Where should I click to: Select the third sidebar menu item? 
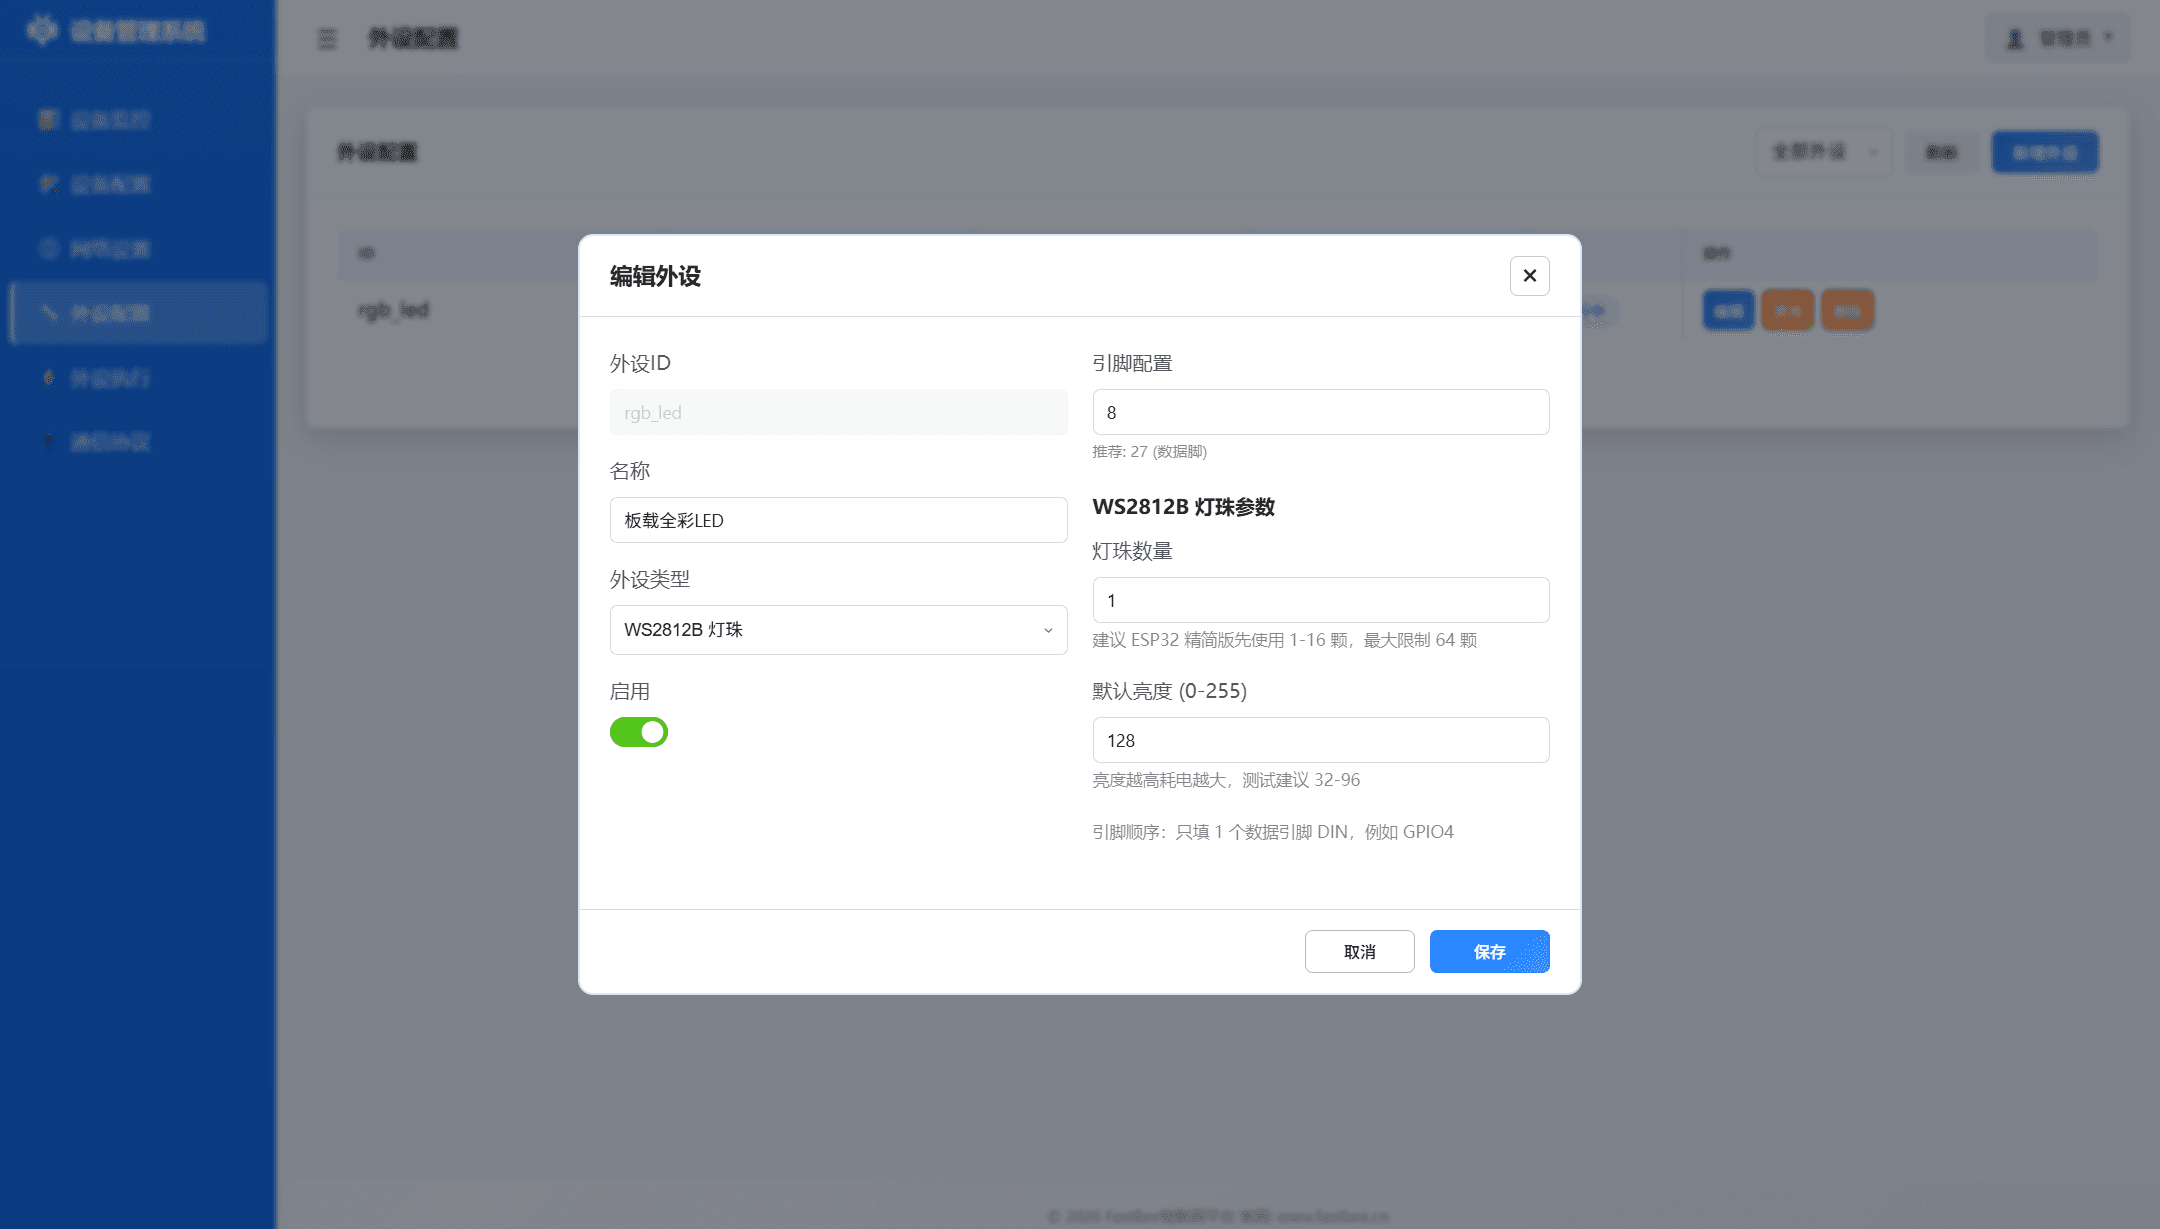138,249
